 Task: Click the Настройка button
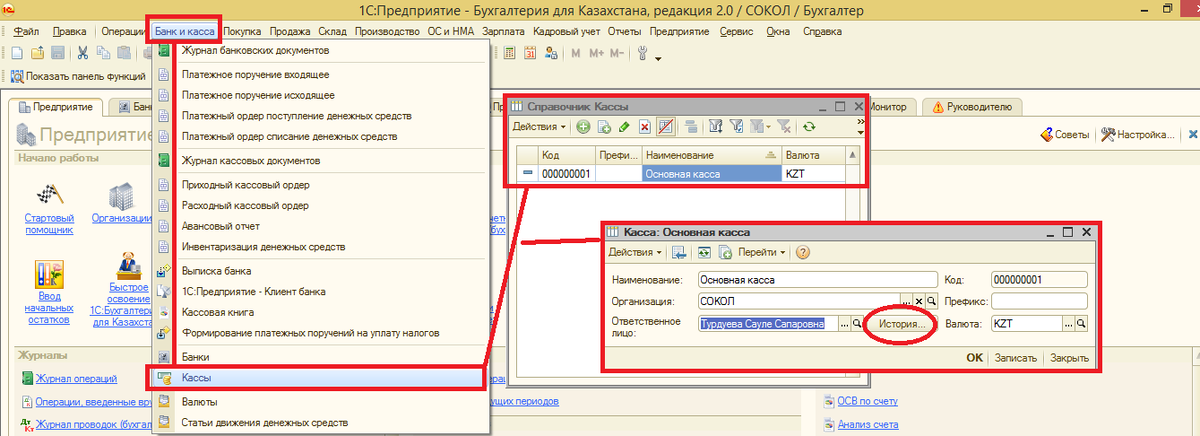click(1138, 134)
